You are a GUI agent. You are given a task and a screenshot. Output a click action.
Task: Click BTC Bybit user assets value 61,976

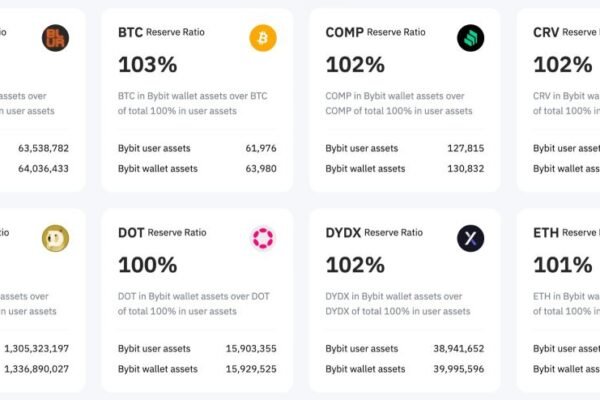click(x=260, y=148)
